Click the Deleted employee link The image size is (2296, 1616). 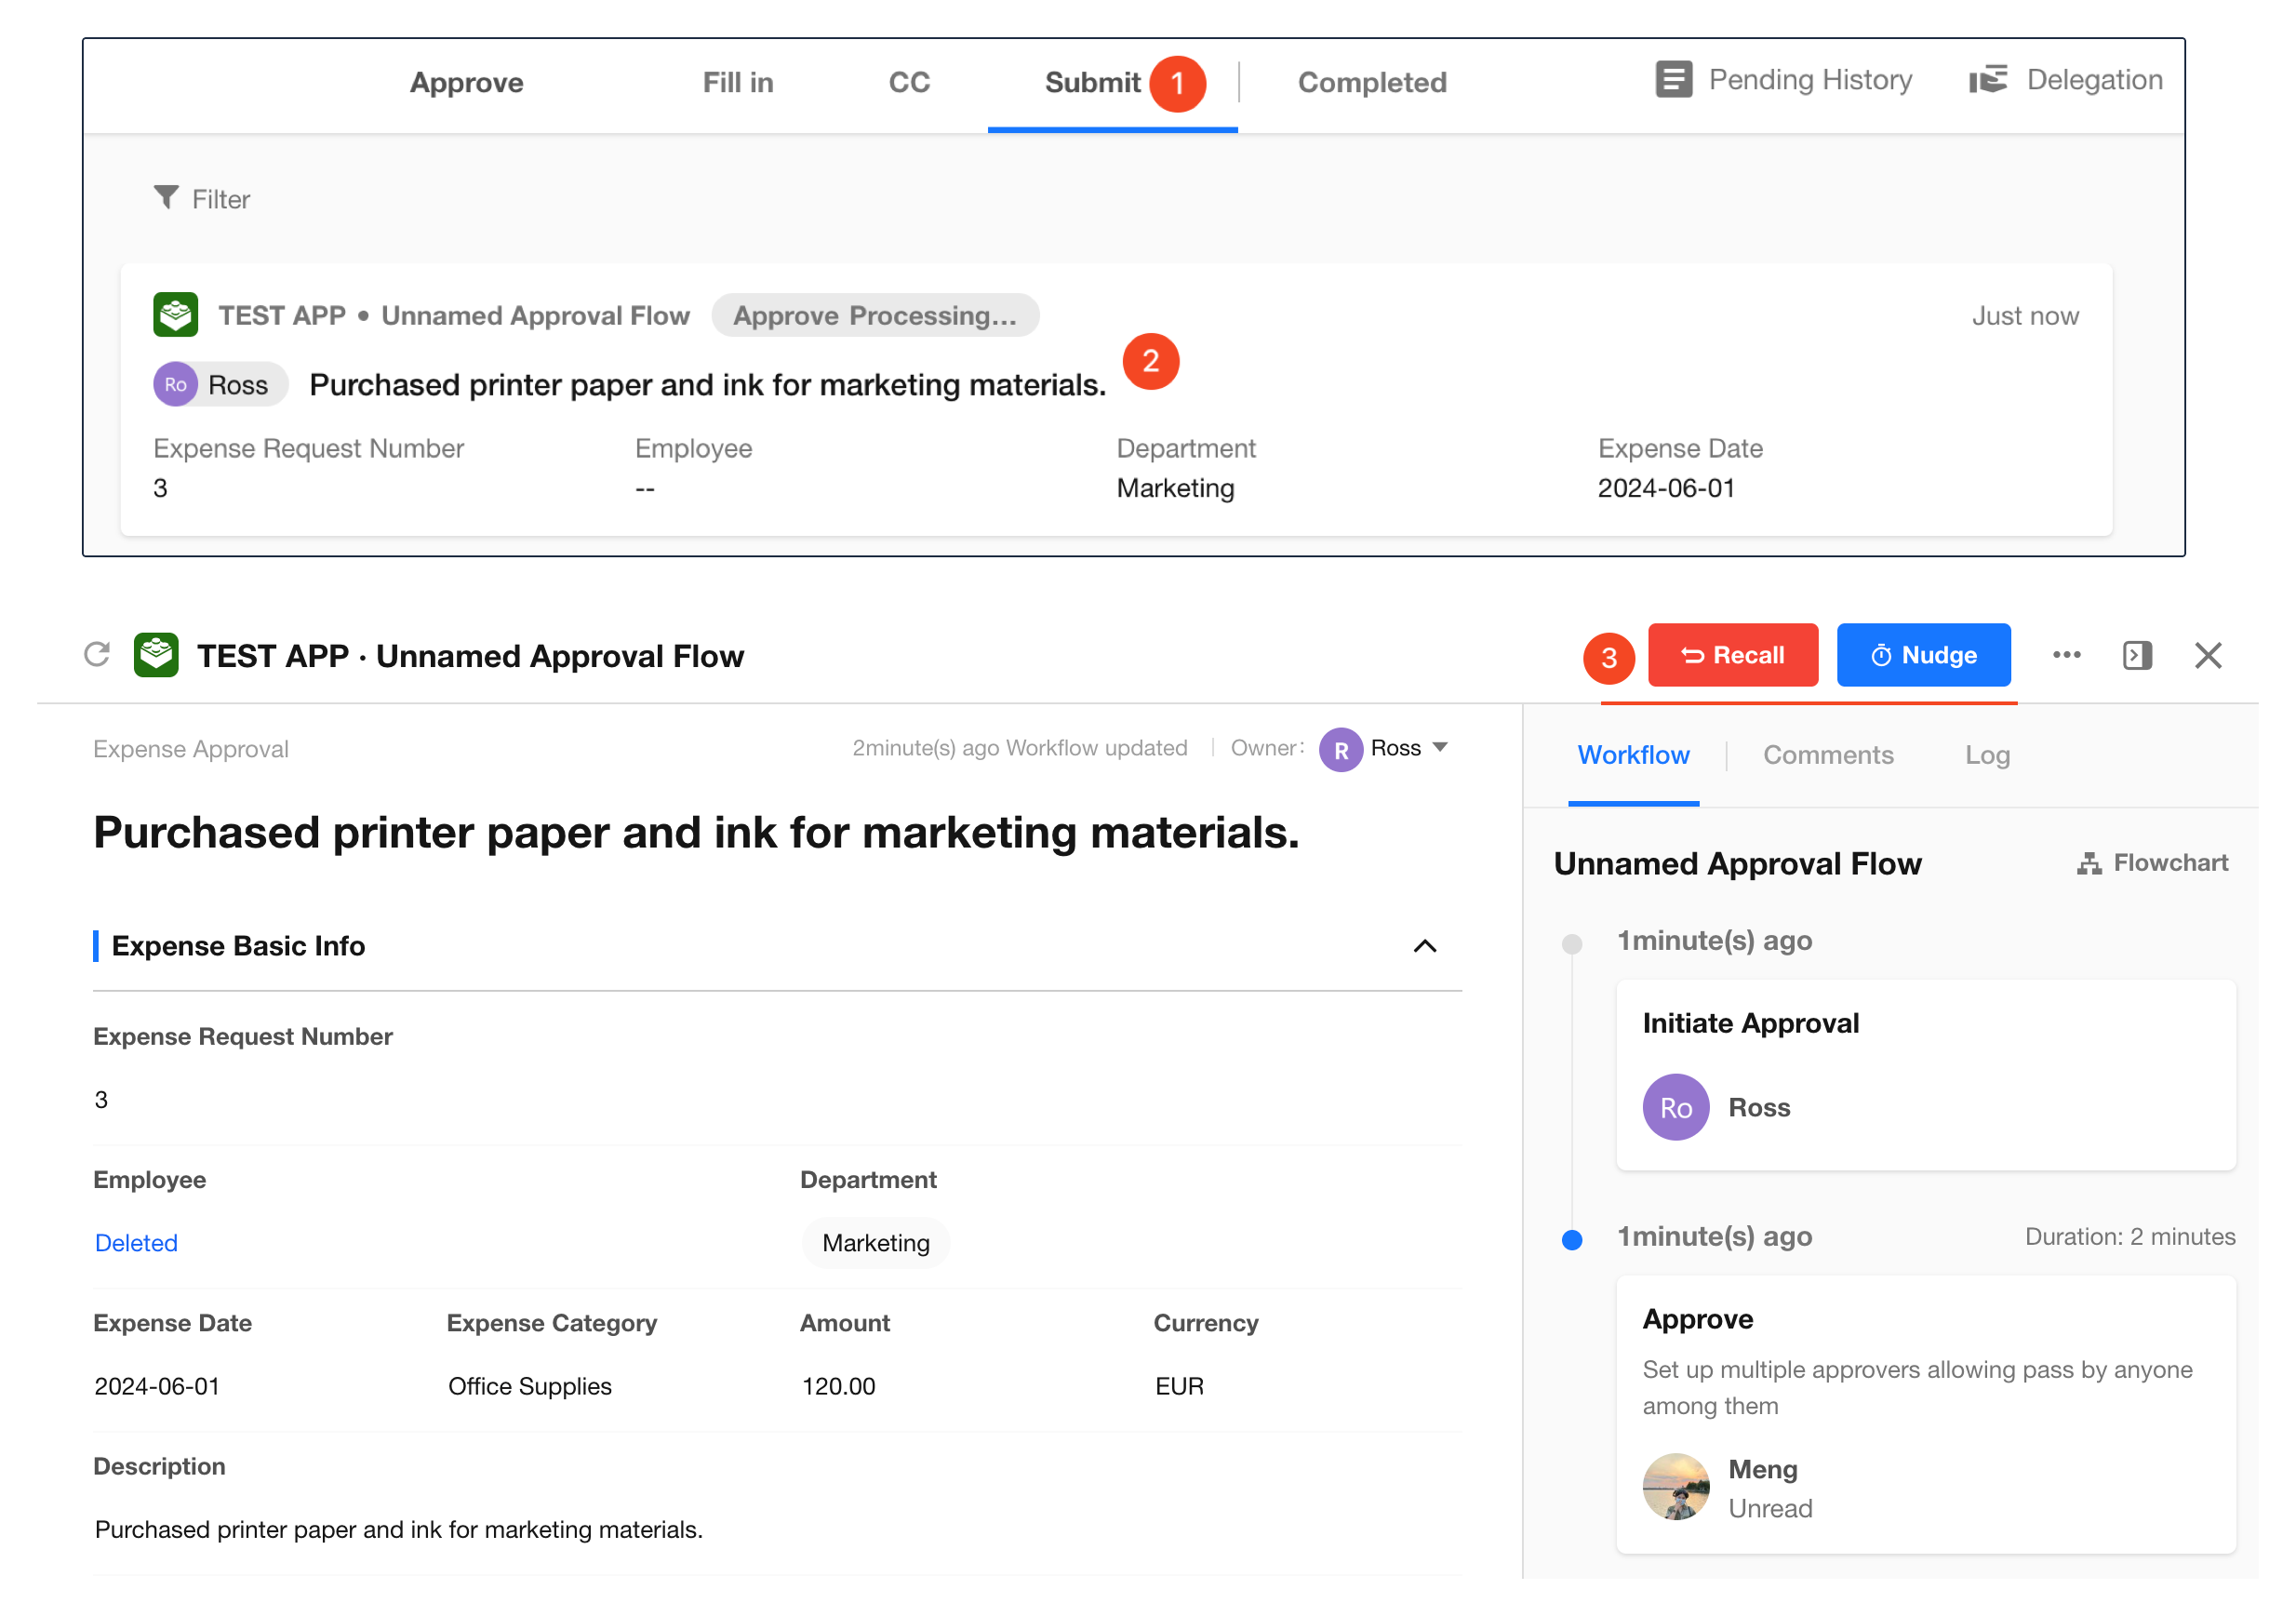(136, 1243)
